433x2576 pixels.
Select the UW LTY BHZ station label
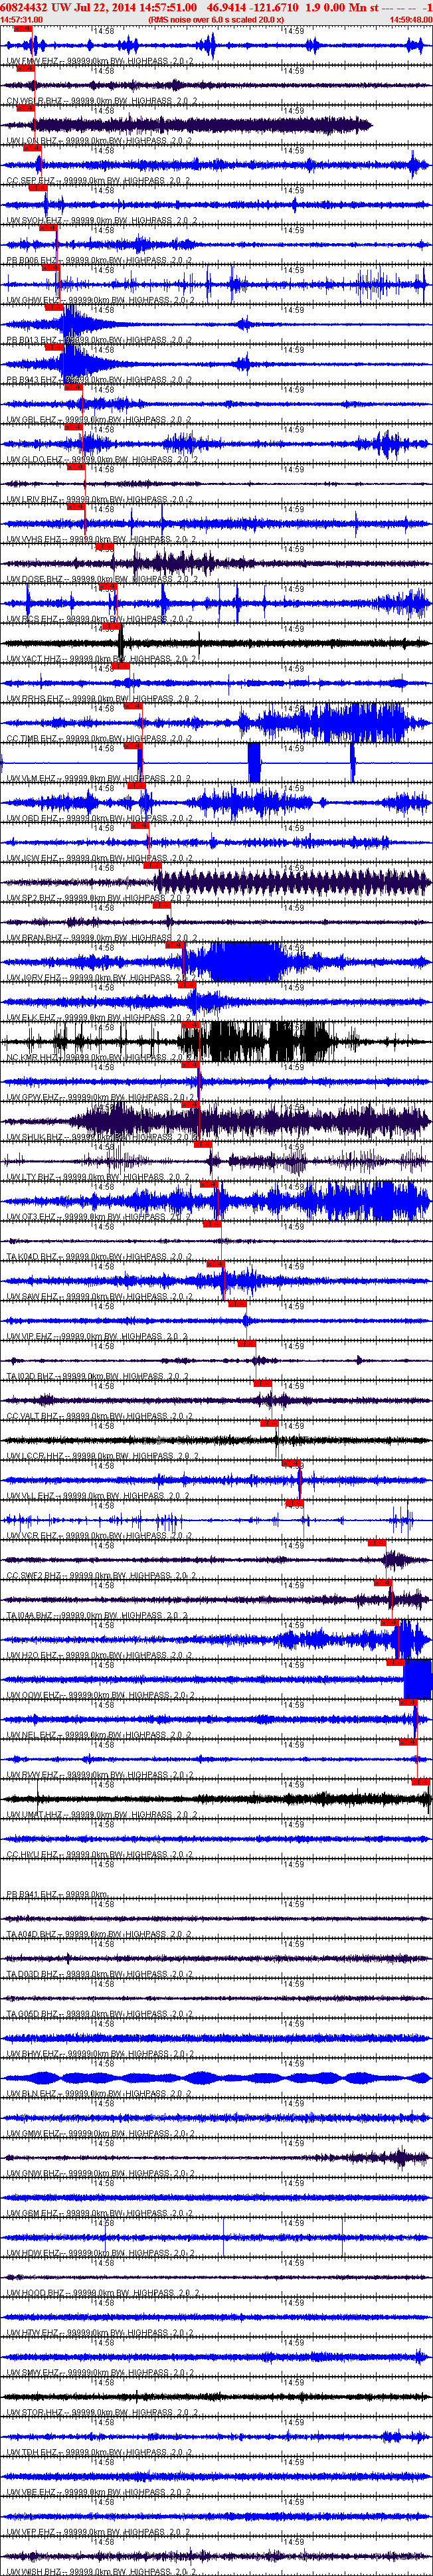click(x=99, y=1177)
